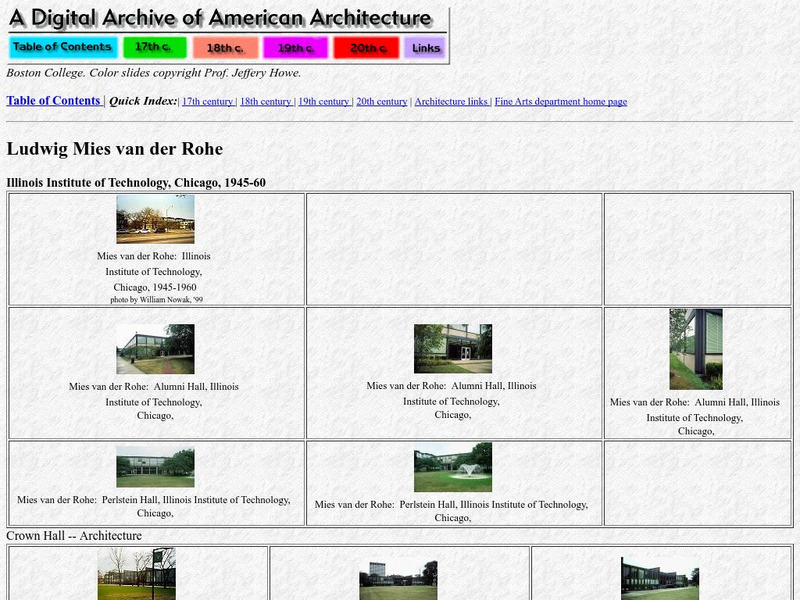The width and height of the screenshot is (800, 600).
Task: Click the Alumni Hall caption under entrance photo
Action: [x=452, y=400]
